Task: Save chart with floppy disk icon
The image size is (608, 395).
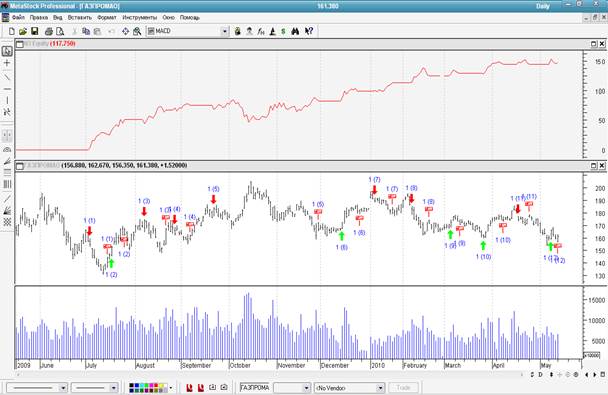Action: point(35,31)
